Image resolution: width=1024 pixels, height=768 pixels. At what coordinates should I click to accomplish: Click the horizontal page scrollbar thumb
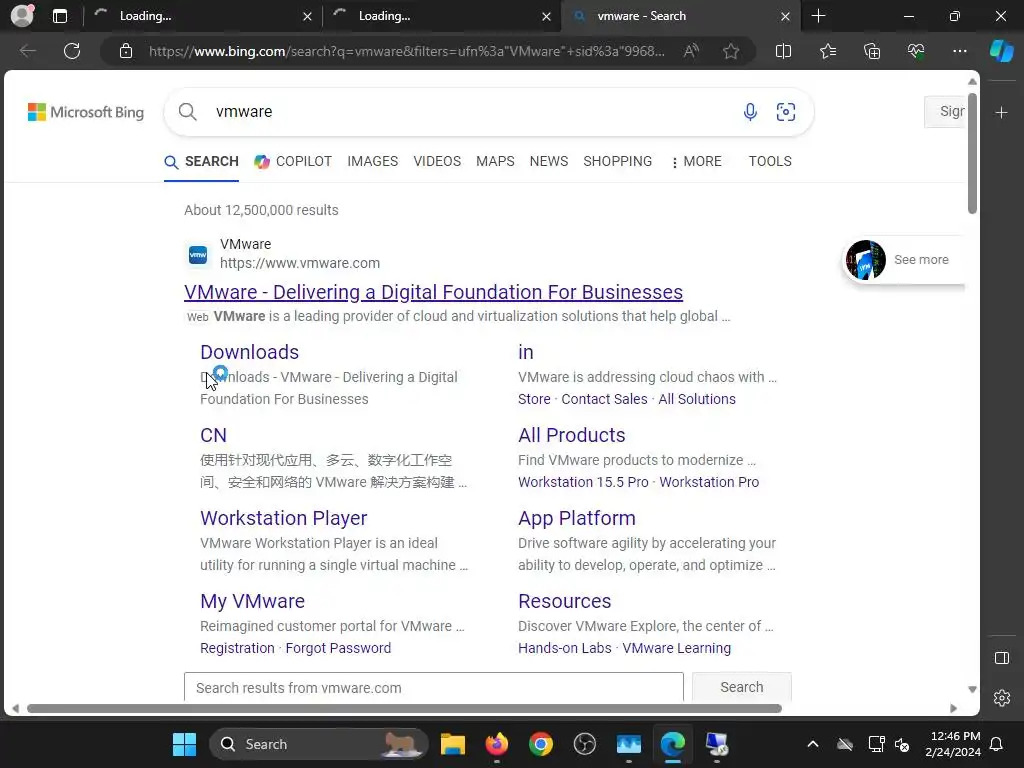coord(404,709)
